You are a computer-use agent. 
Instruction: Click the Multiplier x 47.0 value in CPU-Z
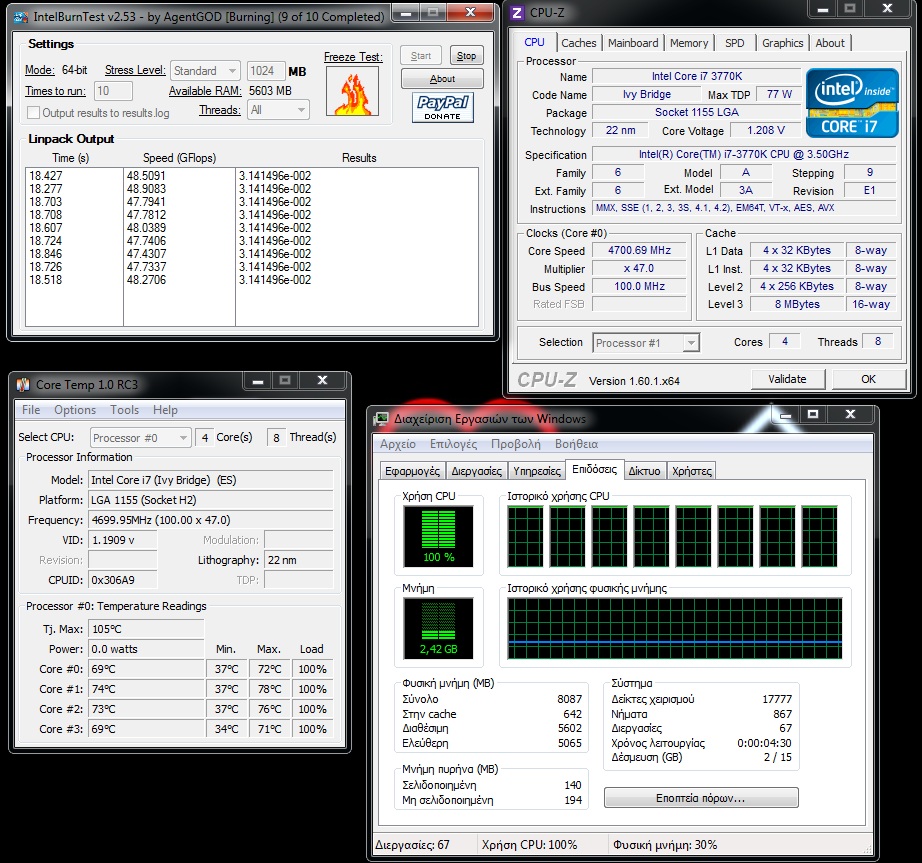point(639,269)
